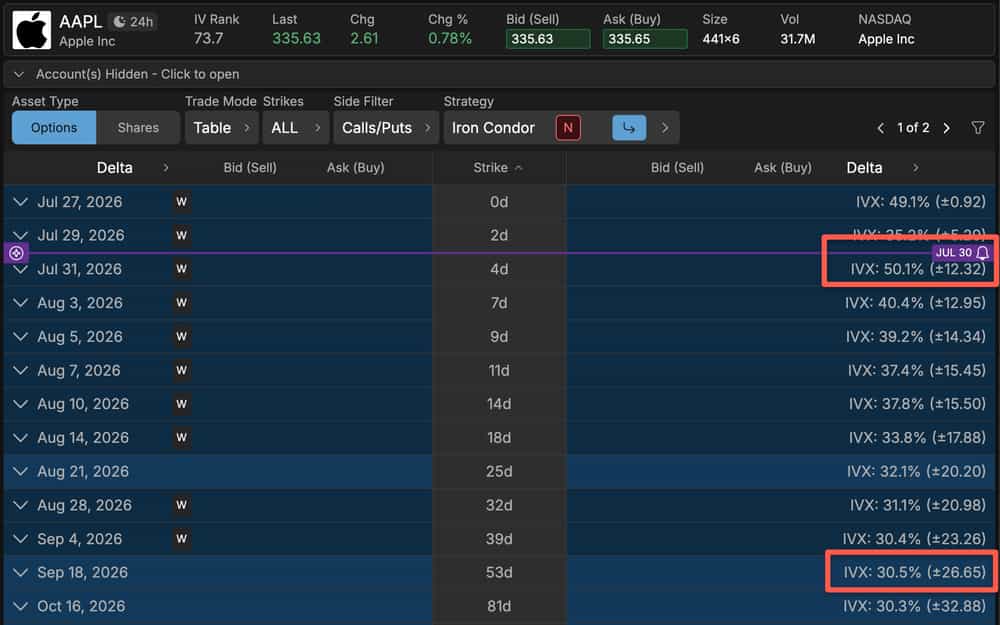
Task: Click IVX: 32.1% (±20.20) value
Action: tap(916, 471)
